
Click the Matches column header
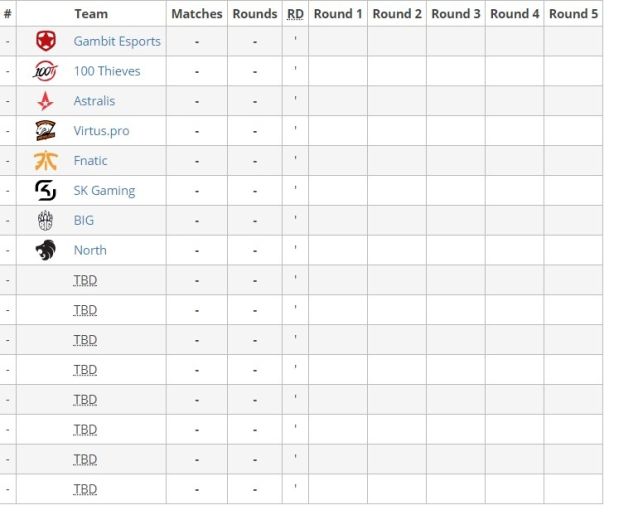tap(197, 14)
